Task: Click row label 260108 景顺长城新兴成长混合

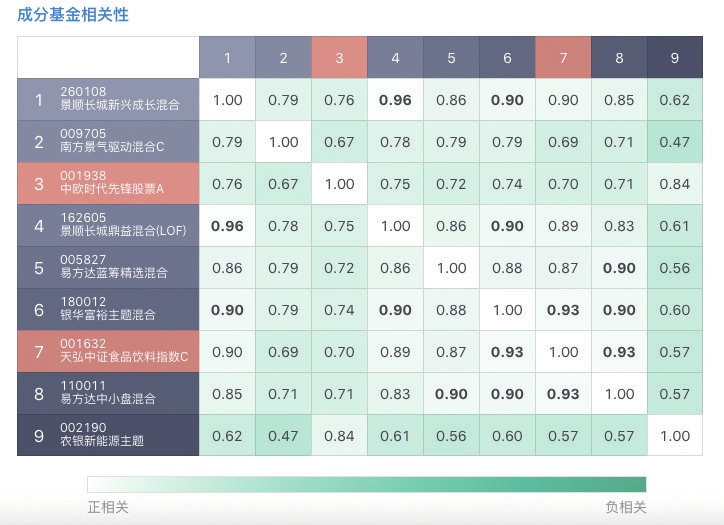Action: pyautogui.click(x=108, y=99)
